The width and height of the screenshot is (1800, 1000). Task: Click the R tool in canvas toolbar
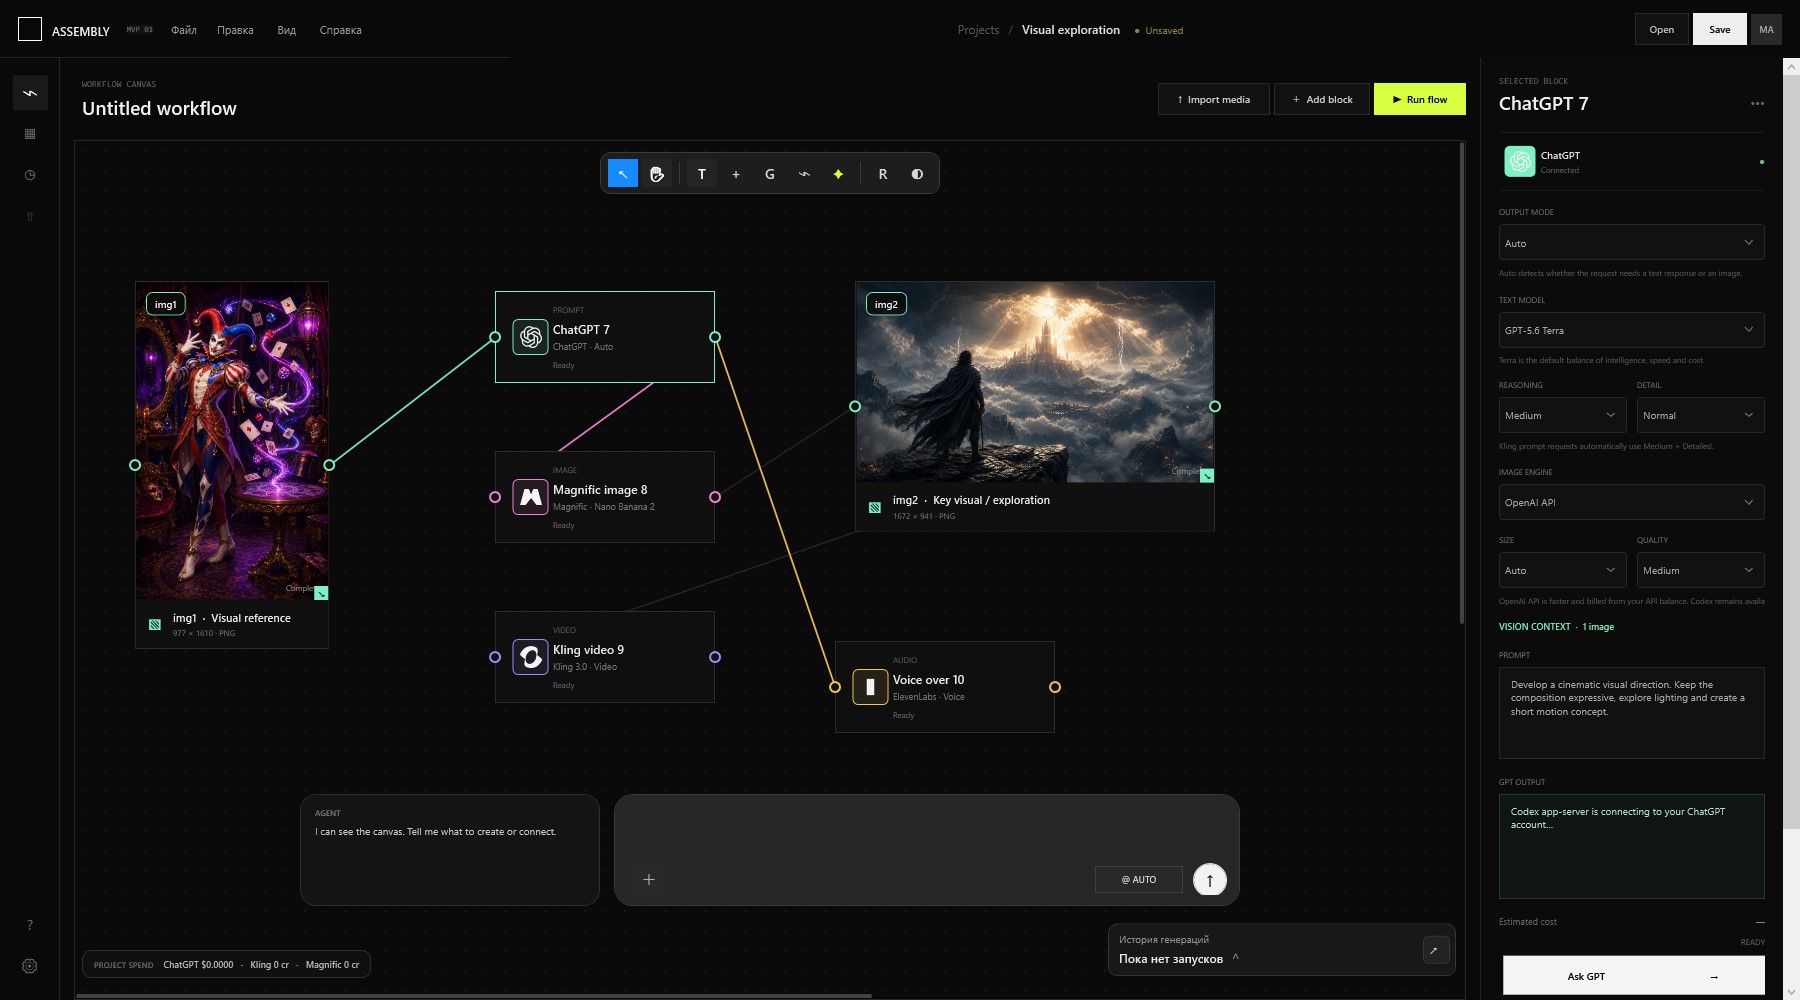pos(883,174)
